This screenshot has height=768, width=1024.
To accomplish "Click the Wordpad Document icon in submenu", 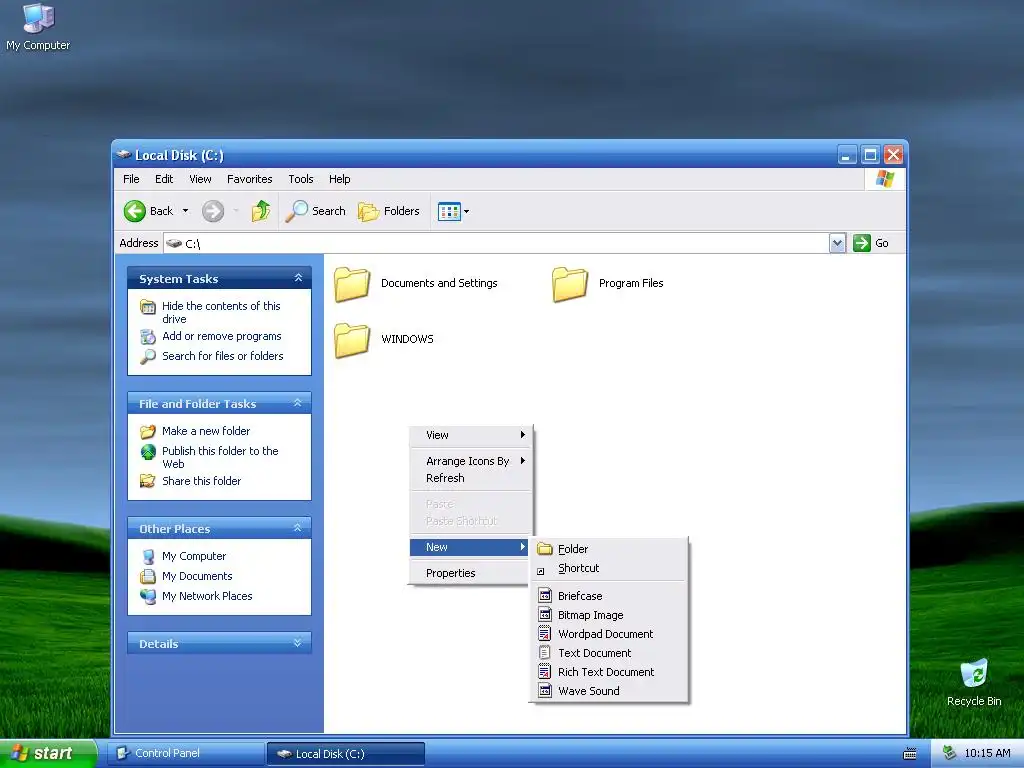I will 545,633.
